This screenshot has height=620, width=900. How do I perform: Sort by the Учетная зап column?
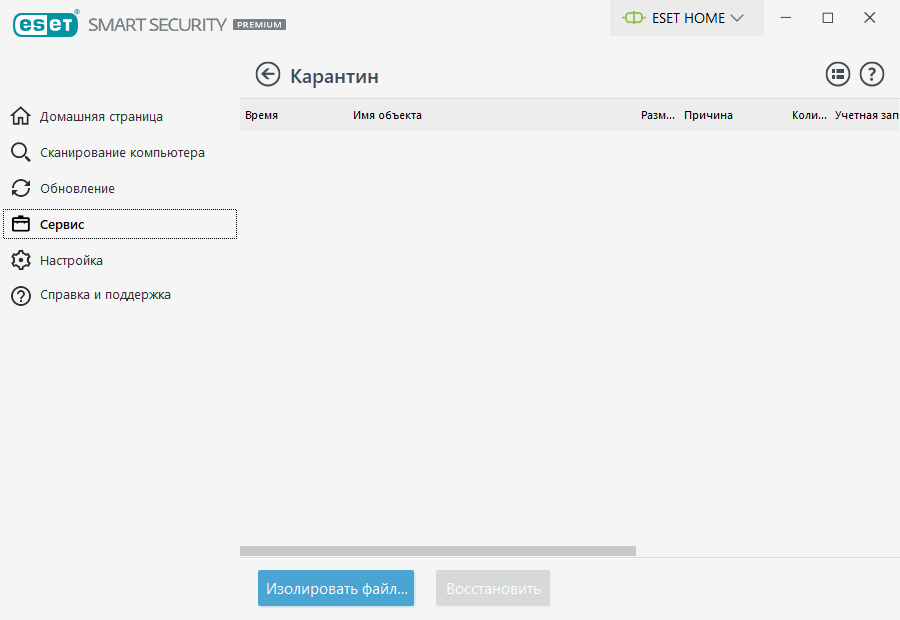pos(866,115)
